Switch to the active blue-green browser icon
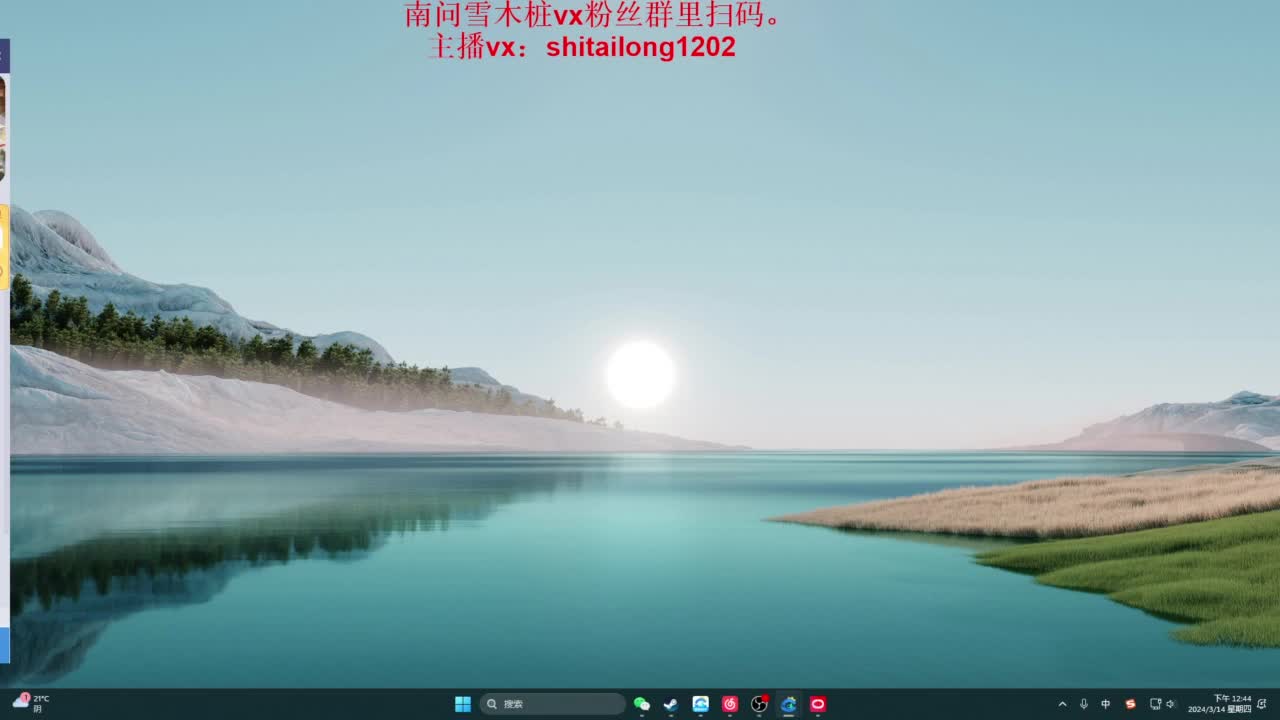Image resolution: width=1280 pixels, height=720 pixels. coord(789,704)
